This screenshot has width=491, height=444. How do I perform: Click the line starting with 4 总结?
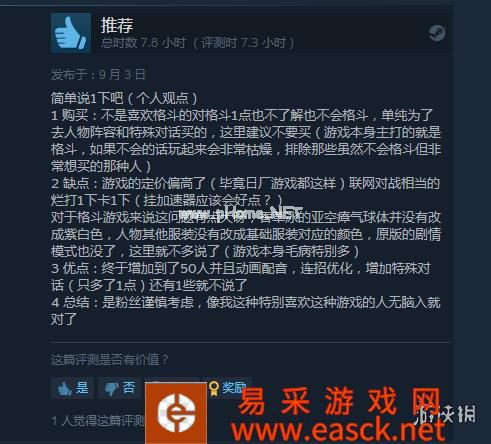(x=246, y=302)
